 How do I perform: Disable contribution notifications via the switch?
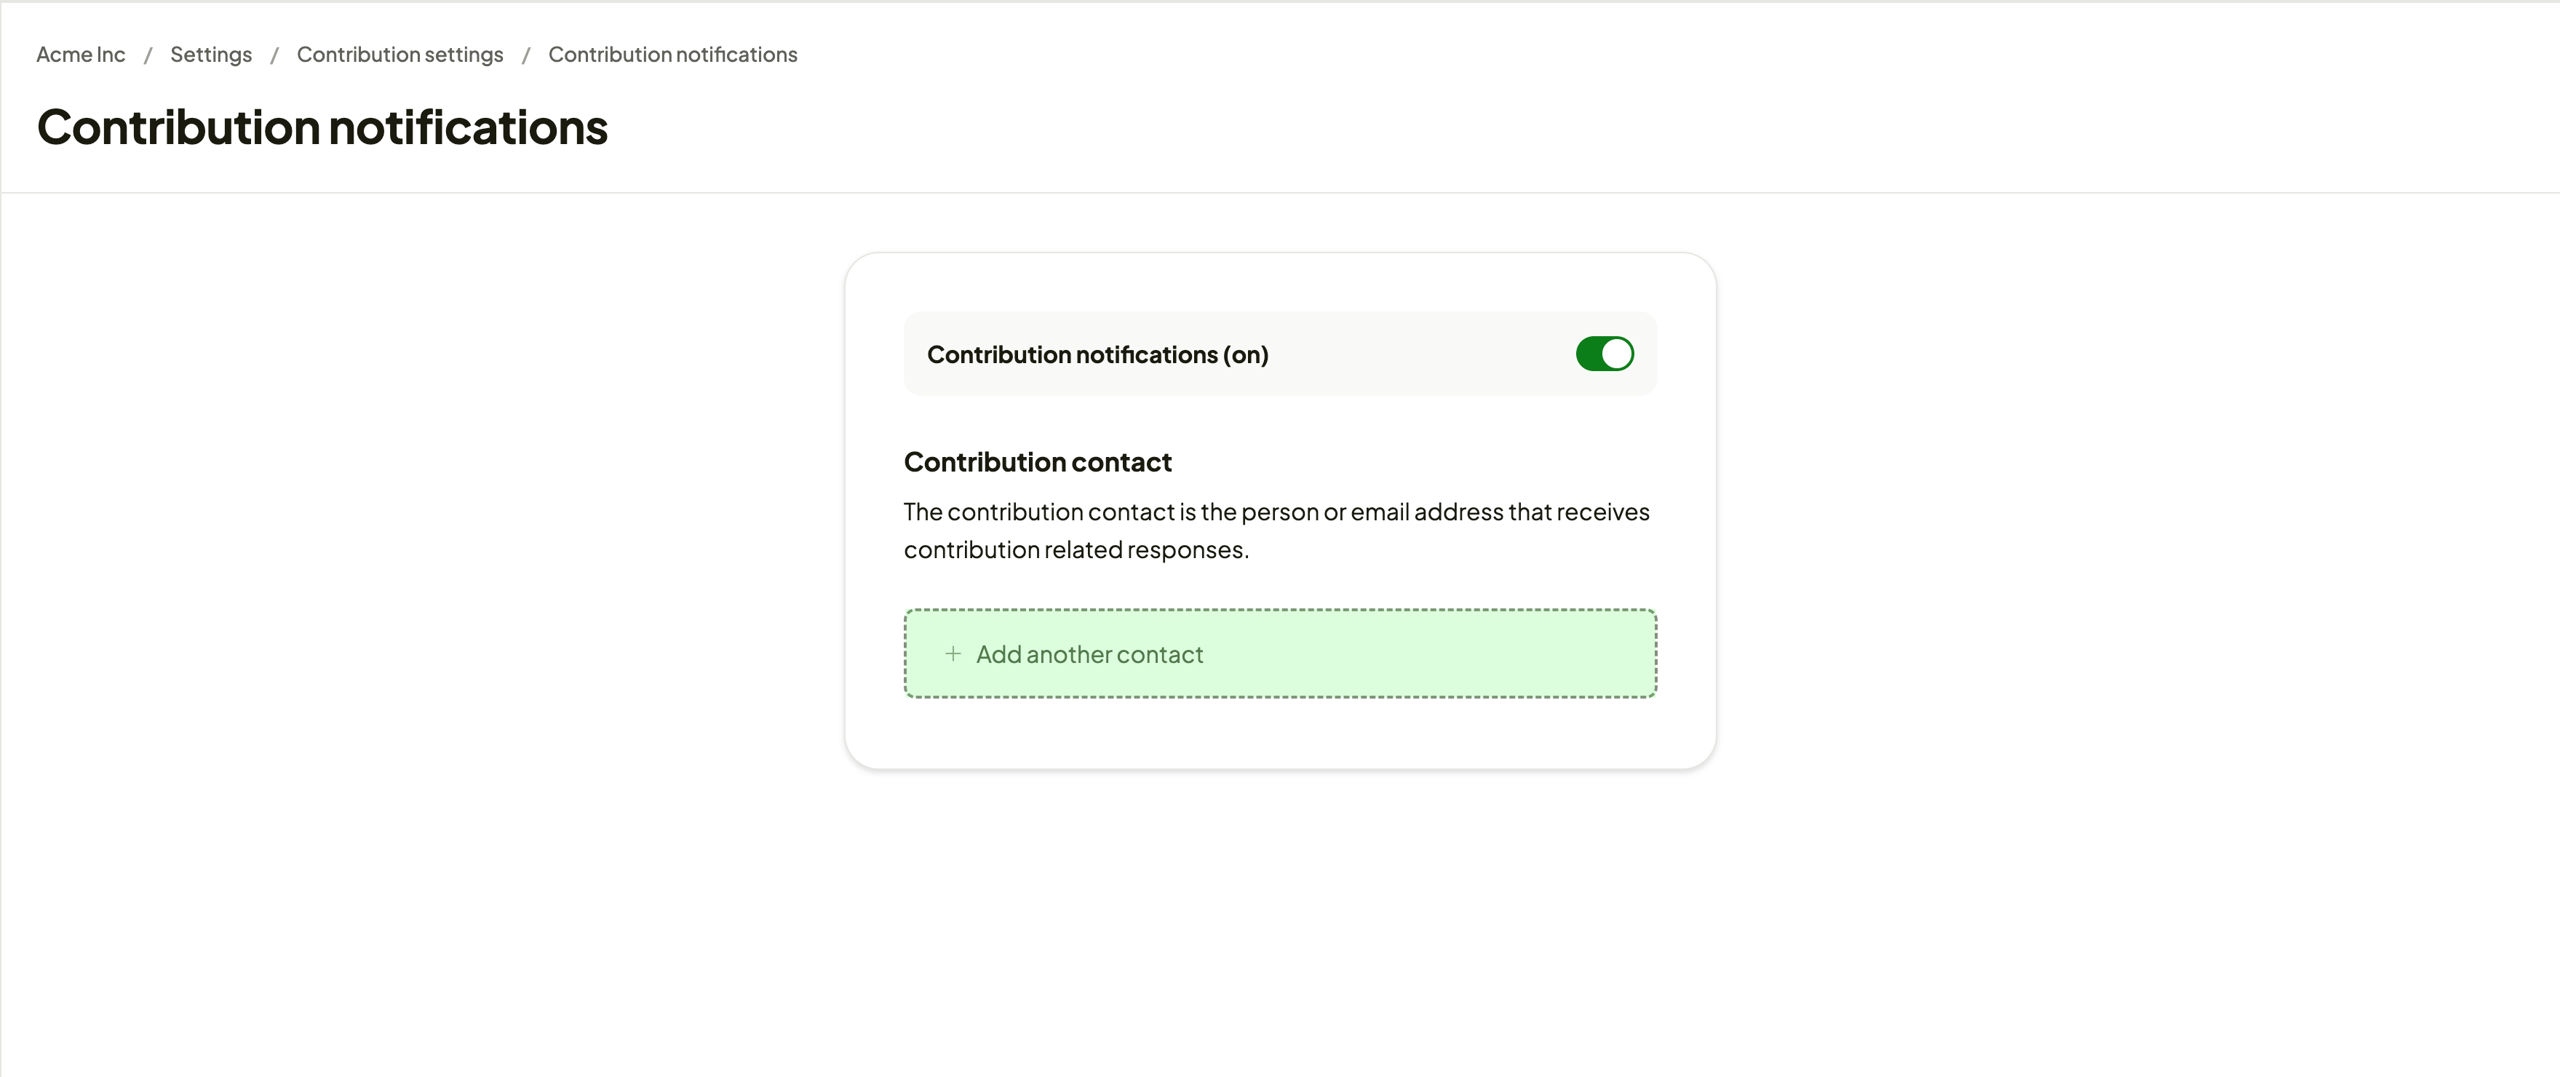pos(1604,353)
